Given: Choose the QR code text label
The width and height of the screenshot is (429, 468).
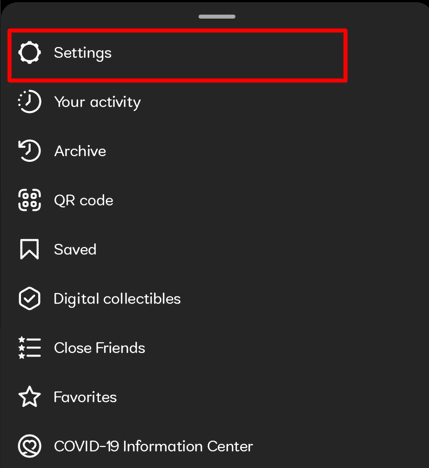Looking at the screenshot, I should click(x=84, y=201).
